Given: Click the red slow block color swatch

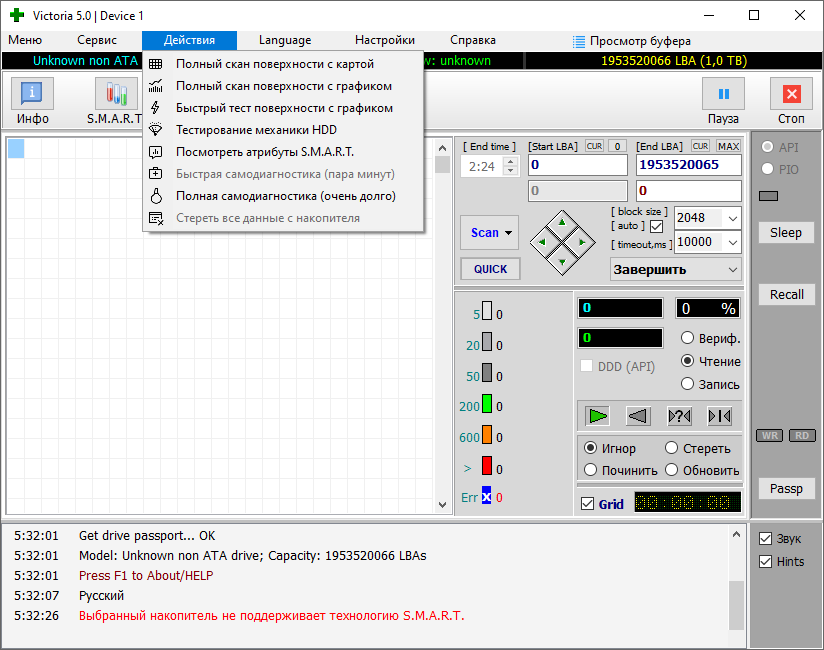Looking at the screenshot, I should point(487,466).
